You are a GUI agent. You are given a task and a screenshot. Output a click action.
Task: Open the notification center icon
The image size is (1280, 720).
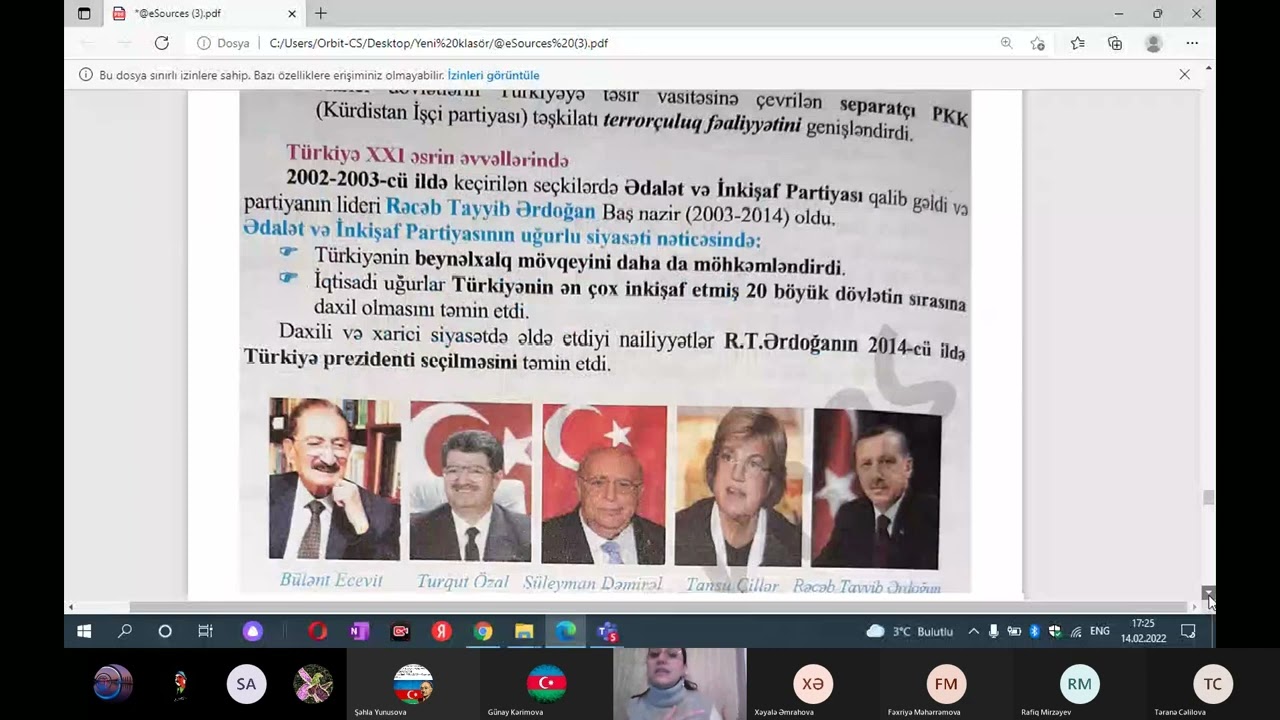click(1188, 631)
